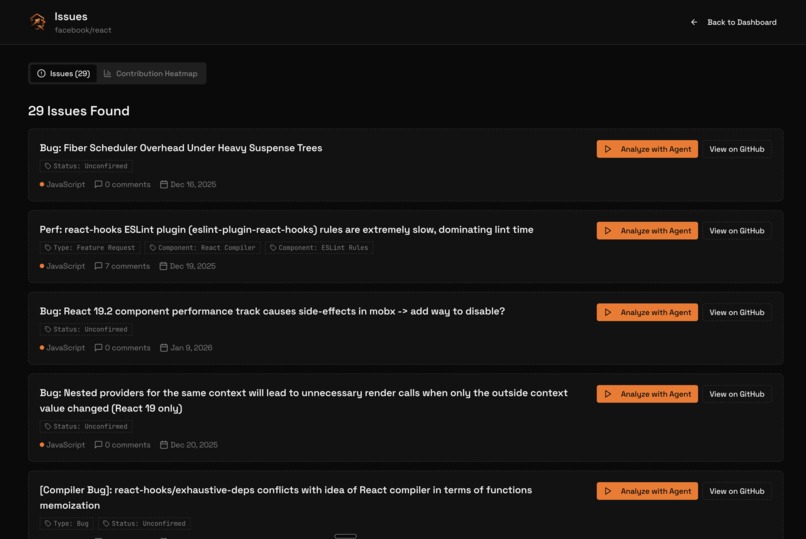
Task: Open the React 19.2 component performance title
Action: 272,311
